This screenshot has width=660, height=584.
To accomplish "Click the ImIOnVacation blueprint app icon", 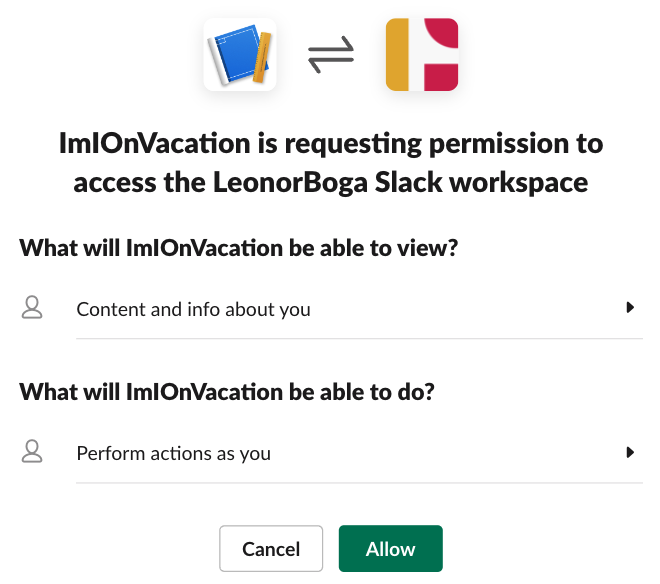I will pos(240,54).
